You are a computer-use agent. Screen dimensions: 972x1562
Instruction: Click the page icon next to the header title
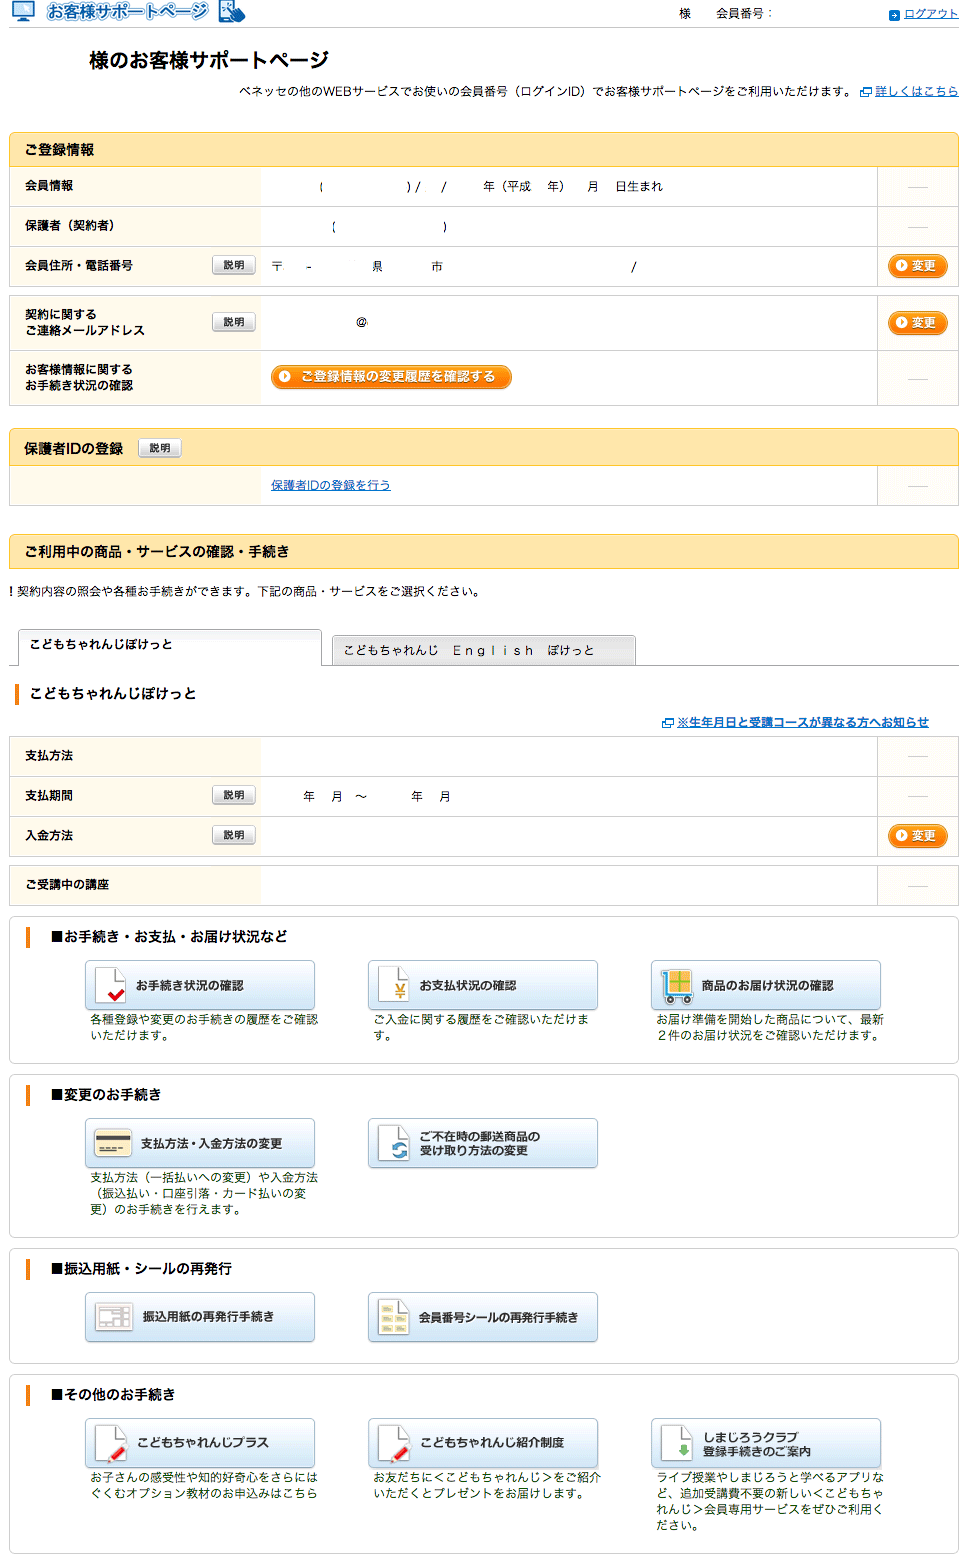click(230, 12)
